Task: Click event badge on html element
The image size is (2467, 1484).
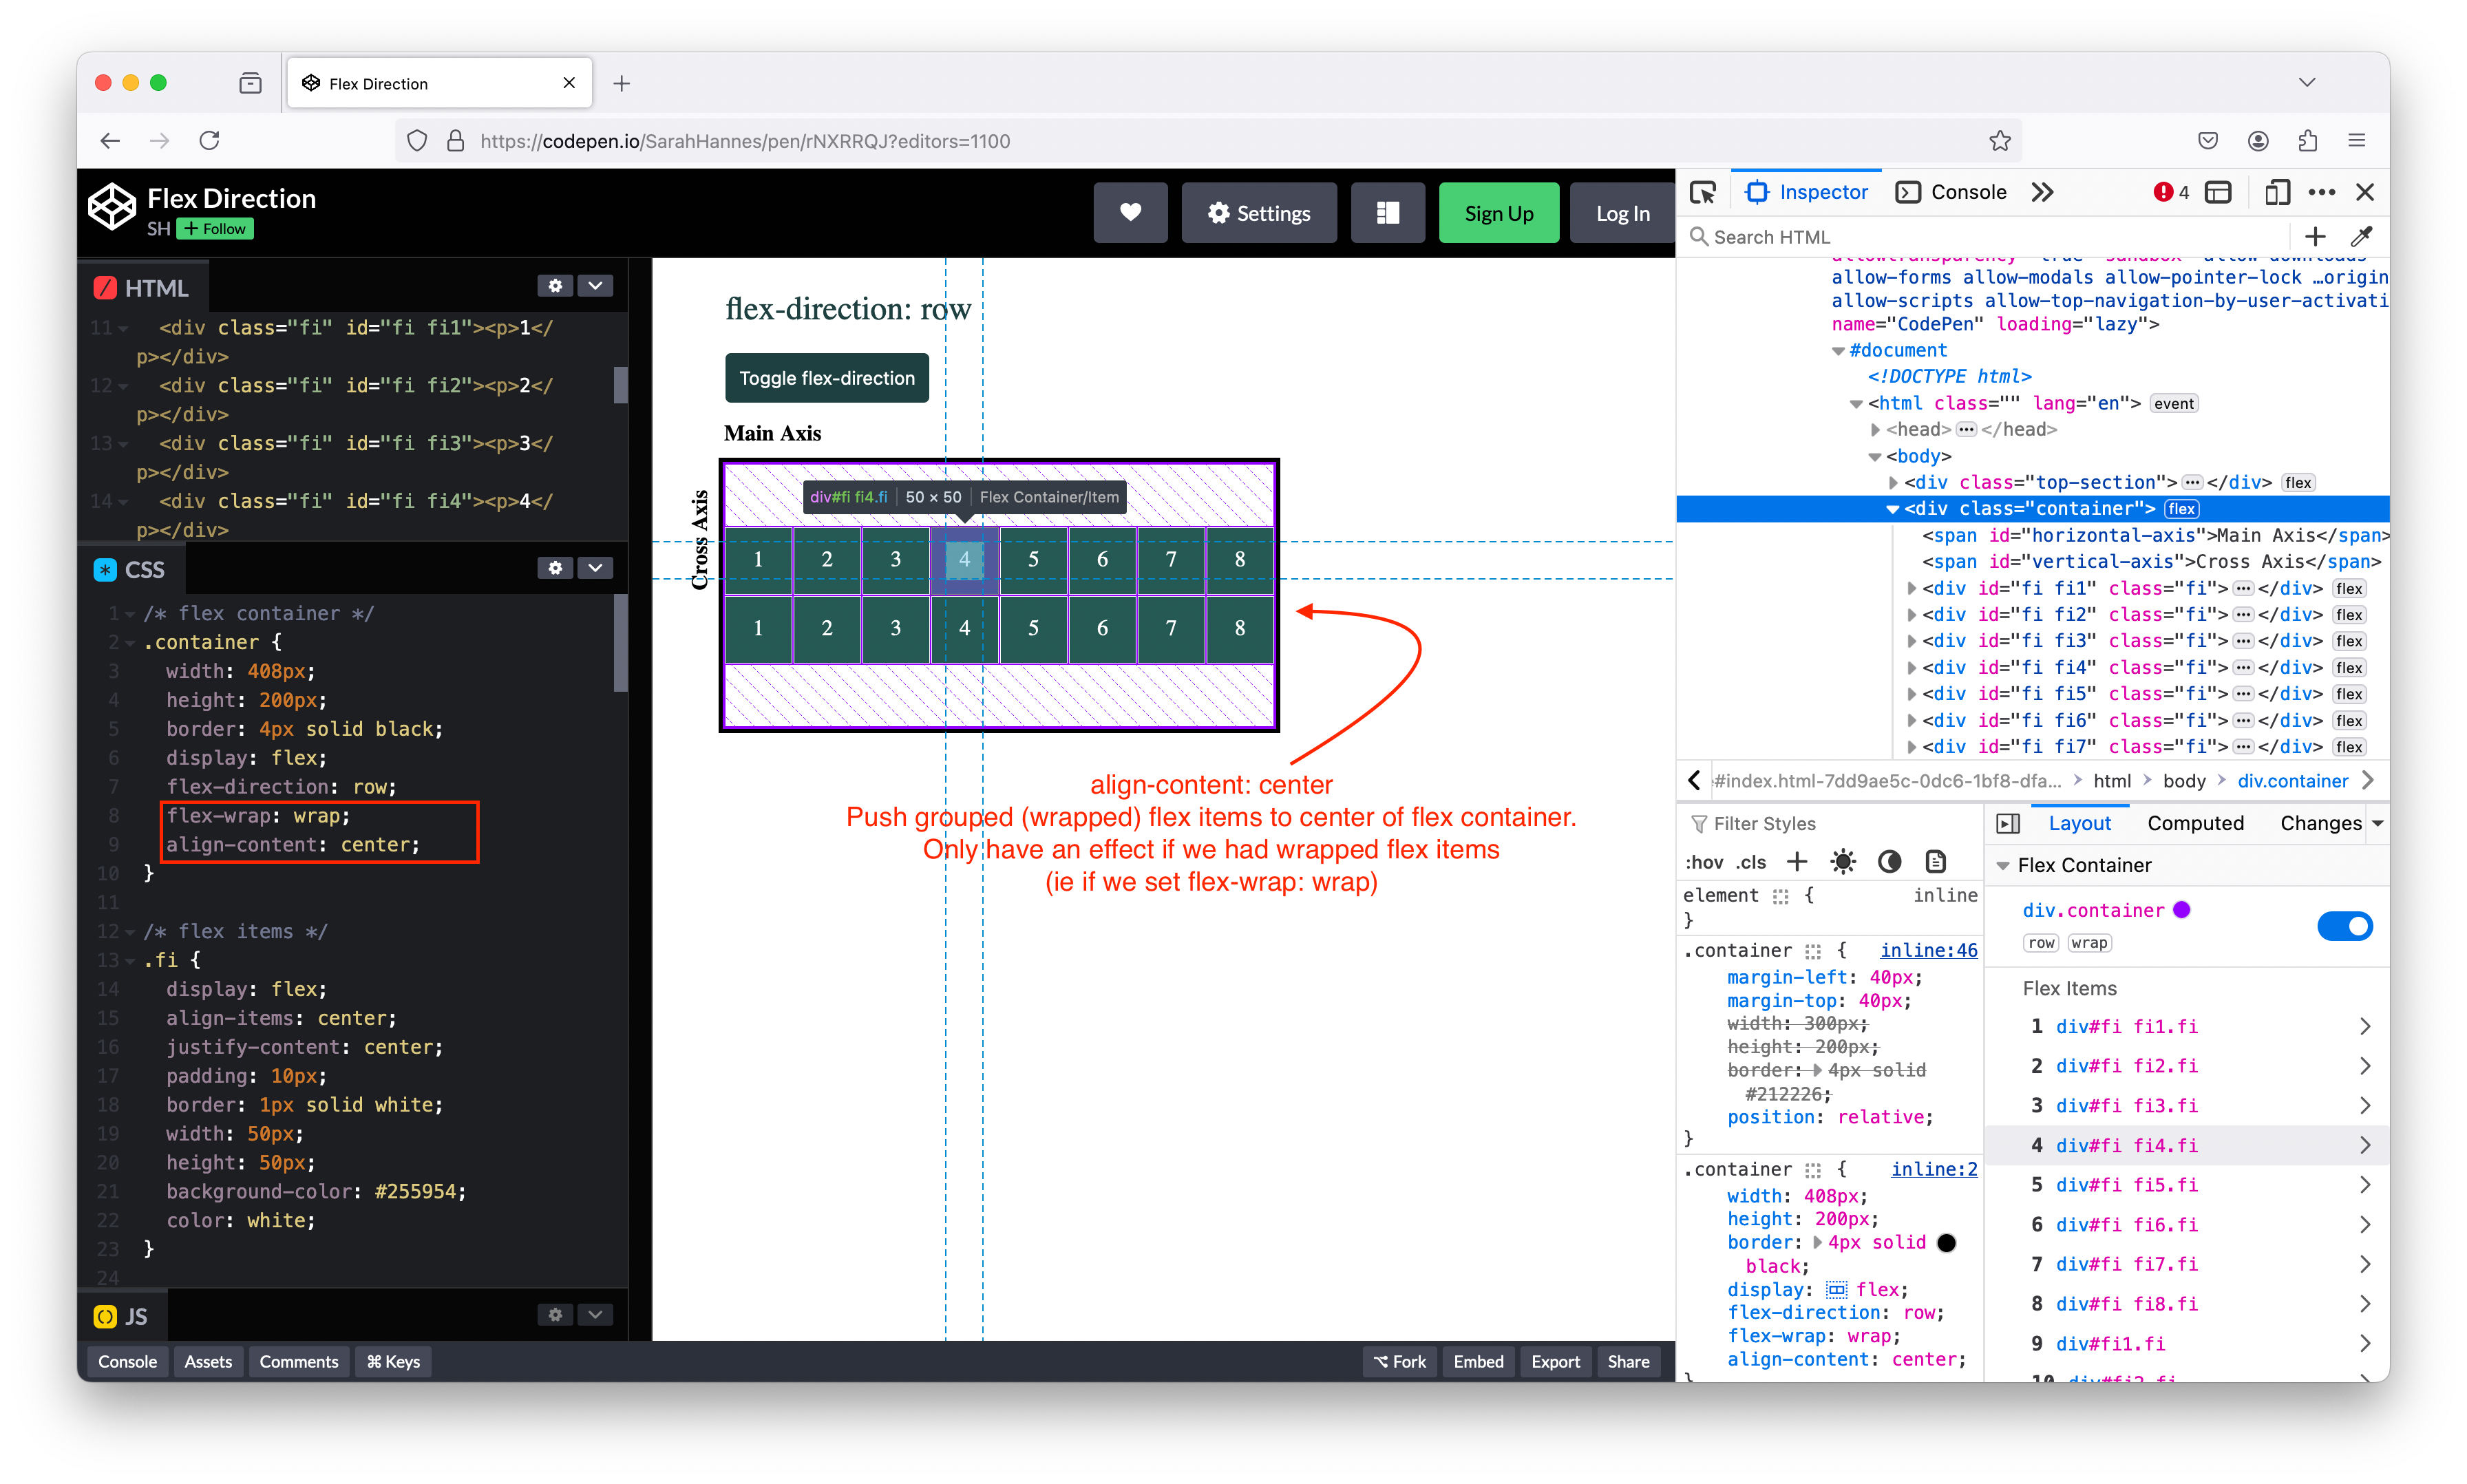Action: [x=2174, y=404]
